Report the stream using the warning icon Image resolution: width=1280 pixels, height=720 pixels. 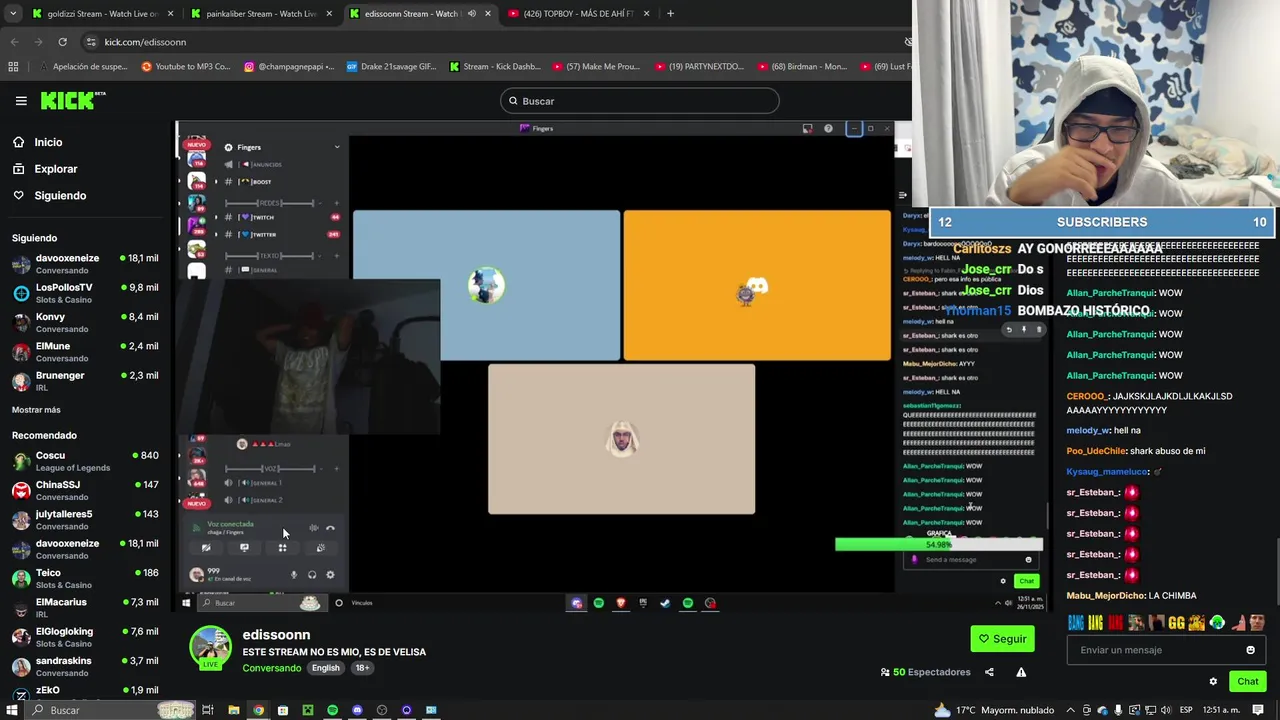click(x=1021, y=672)
